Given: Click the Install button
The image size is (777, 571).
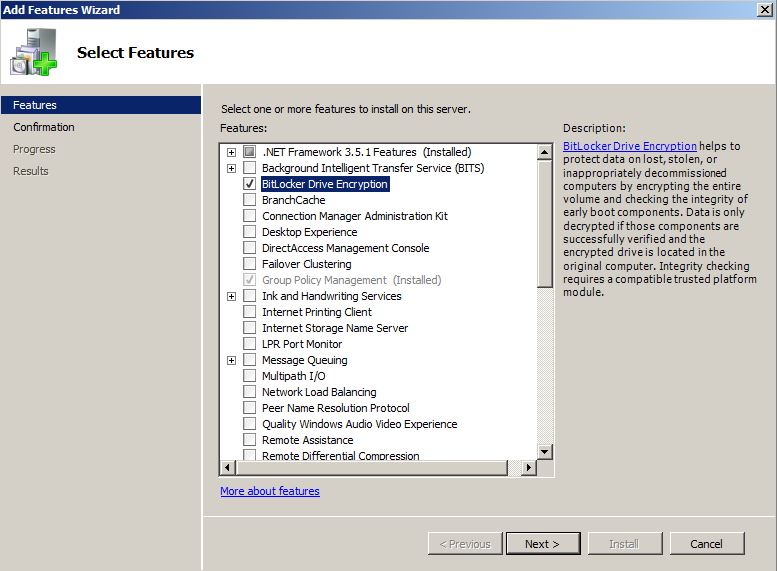Looking at the screenshot, I should pos(625,544).
